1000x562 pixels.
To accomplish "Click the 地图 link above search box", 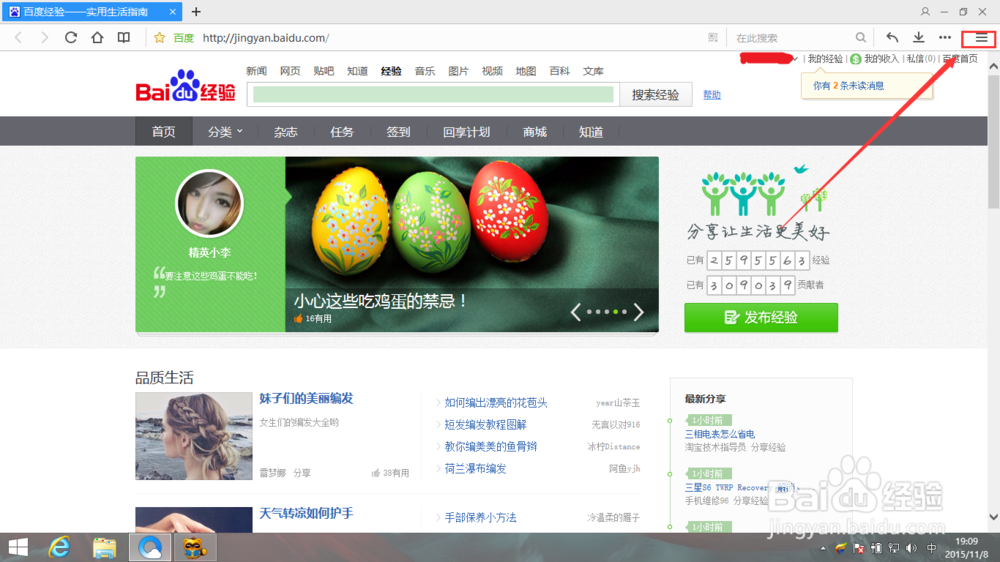I will coord(526,71).
